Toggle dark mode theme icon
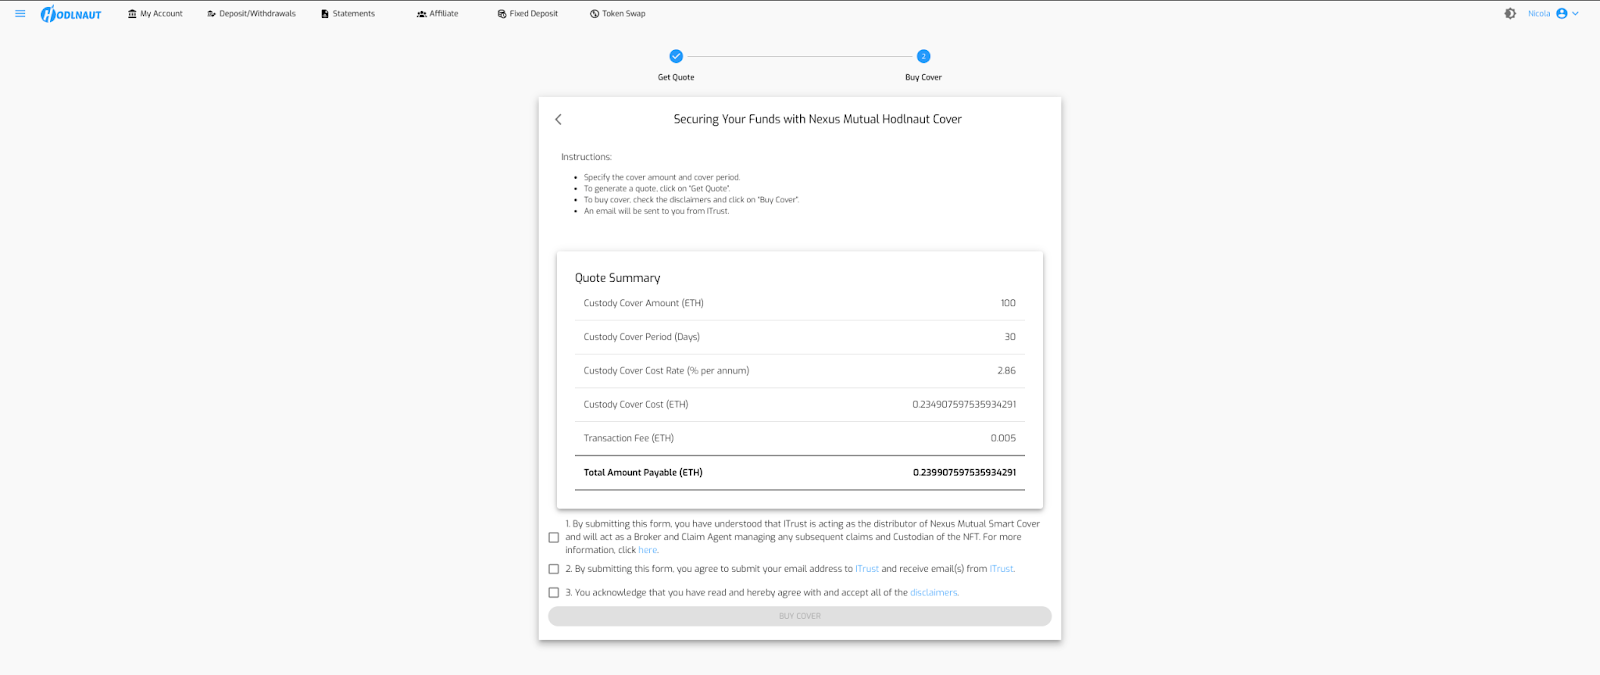 pyautogui.click(x=1510, y=14)
